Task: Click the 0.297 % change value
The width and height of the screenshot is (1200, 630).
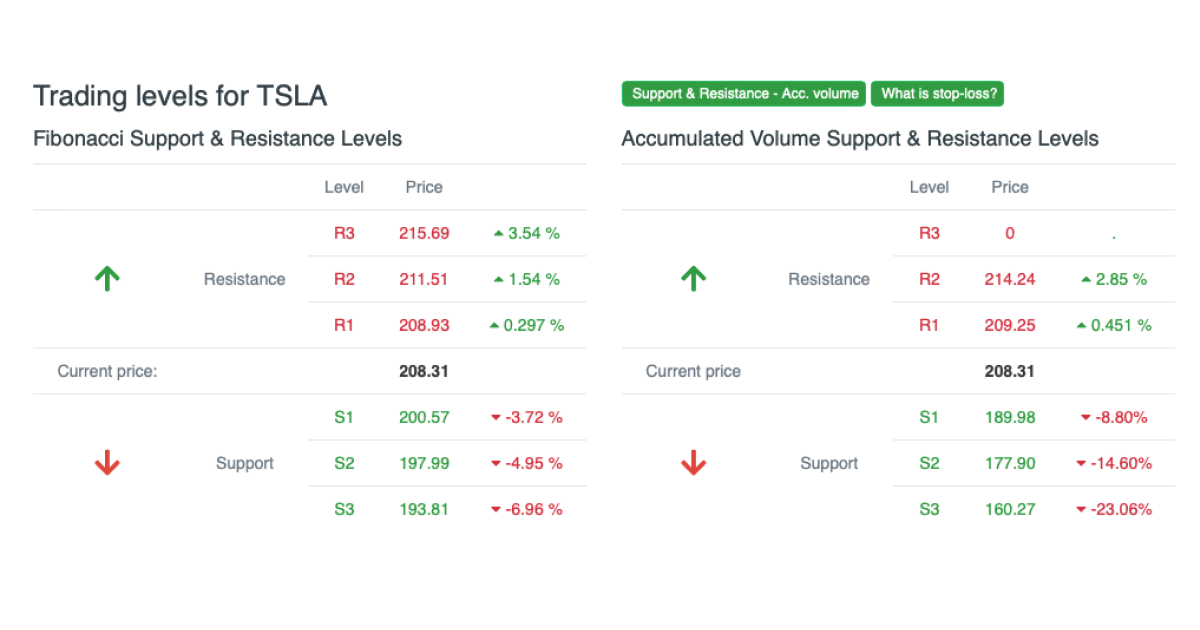Action: (x=526, y=325)
